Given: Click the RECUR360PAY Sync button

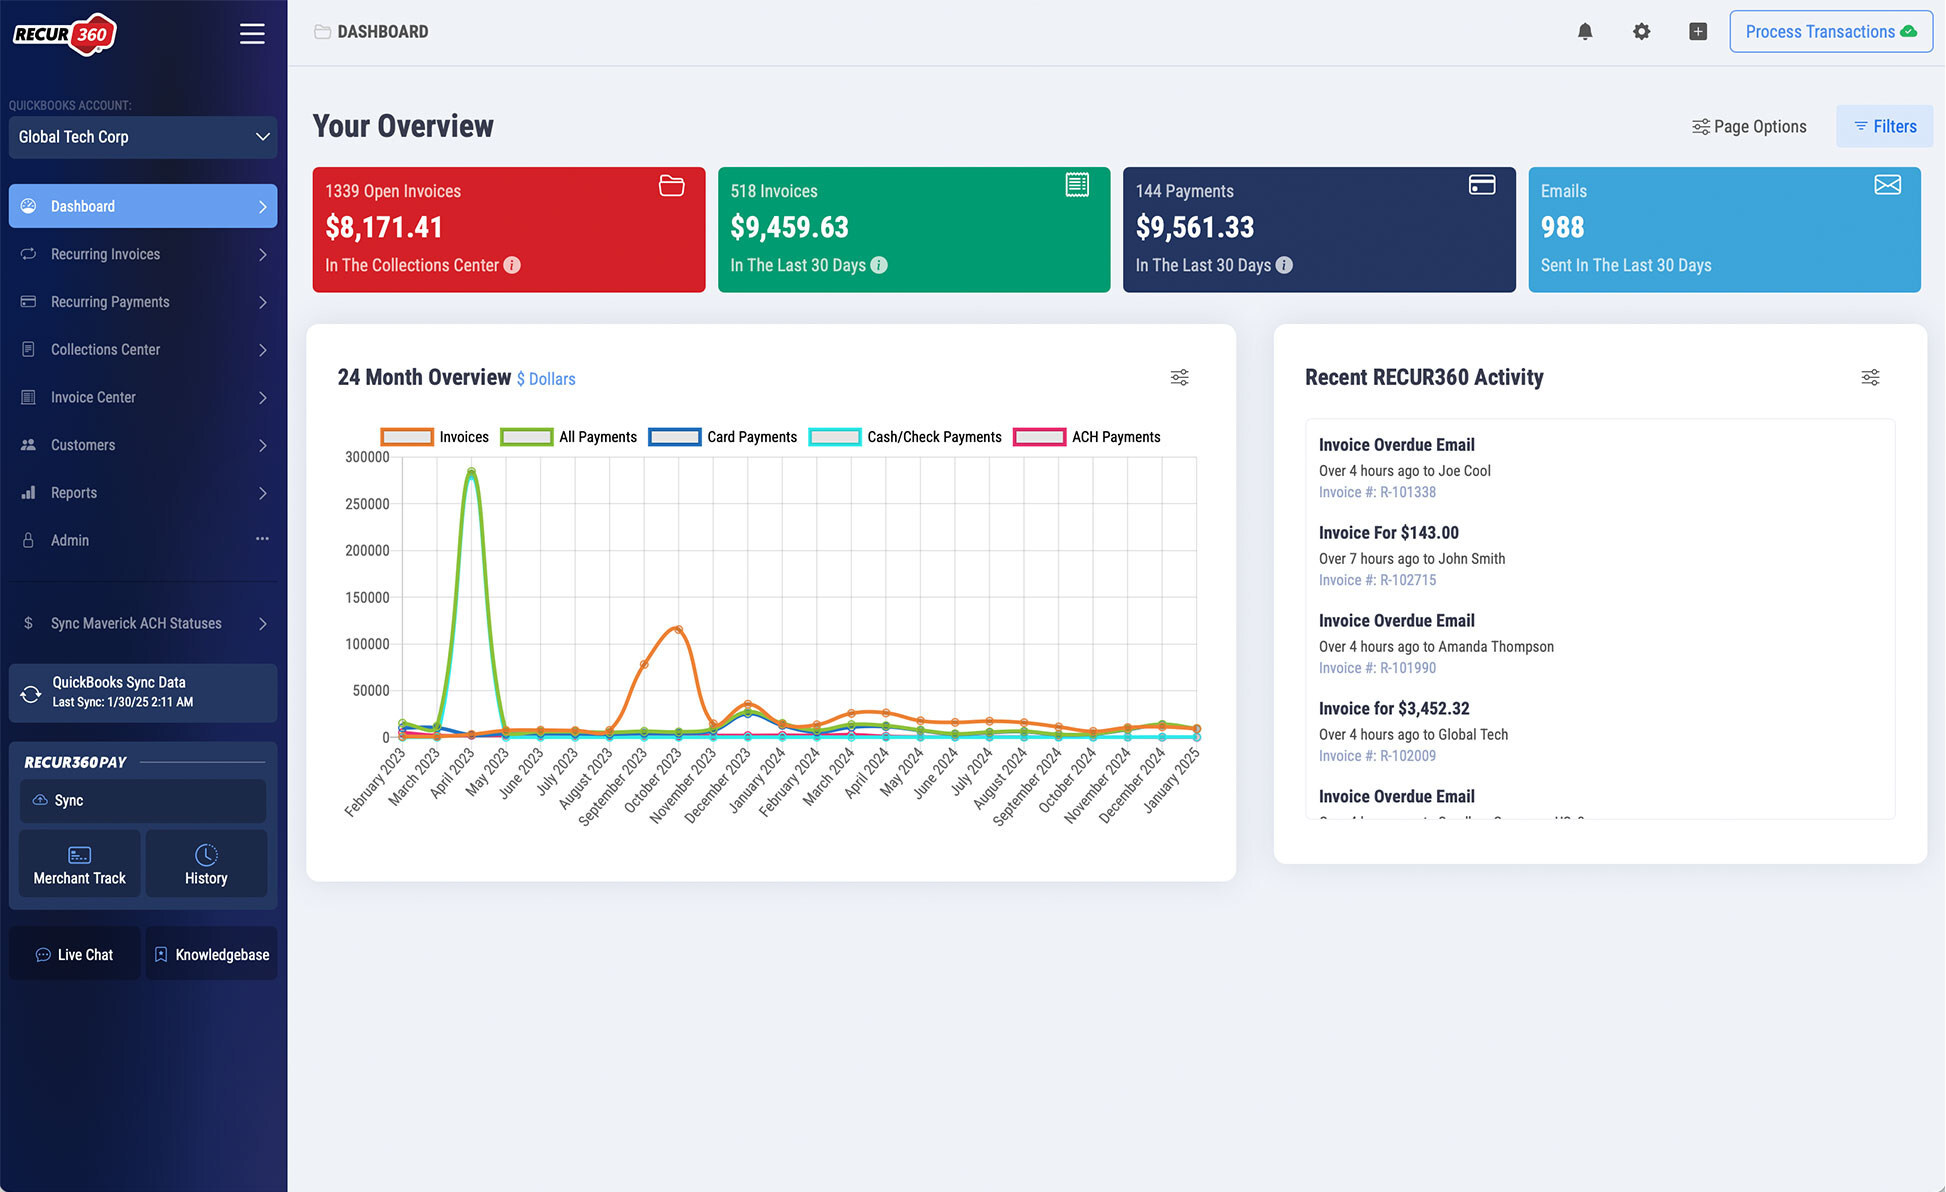Looking at the screenshot, I should point(143,800).
